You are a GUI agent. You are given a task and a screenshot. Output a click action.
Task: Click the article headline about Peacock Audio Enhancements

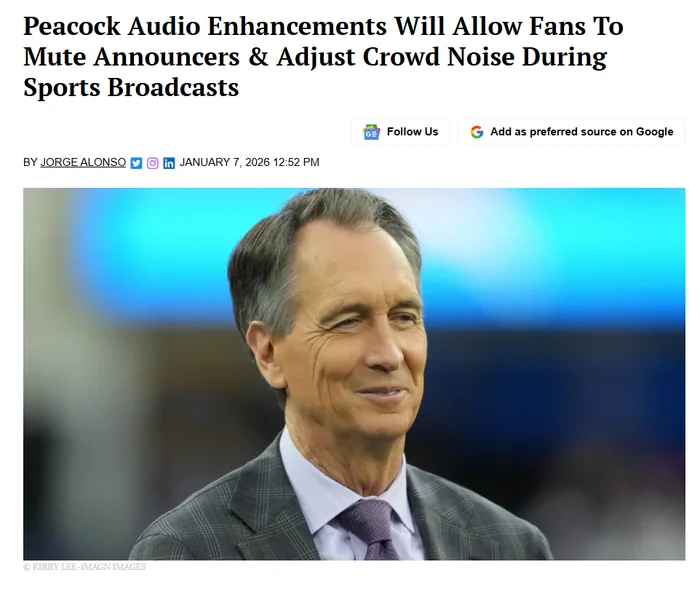click(x=323, y=56)
